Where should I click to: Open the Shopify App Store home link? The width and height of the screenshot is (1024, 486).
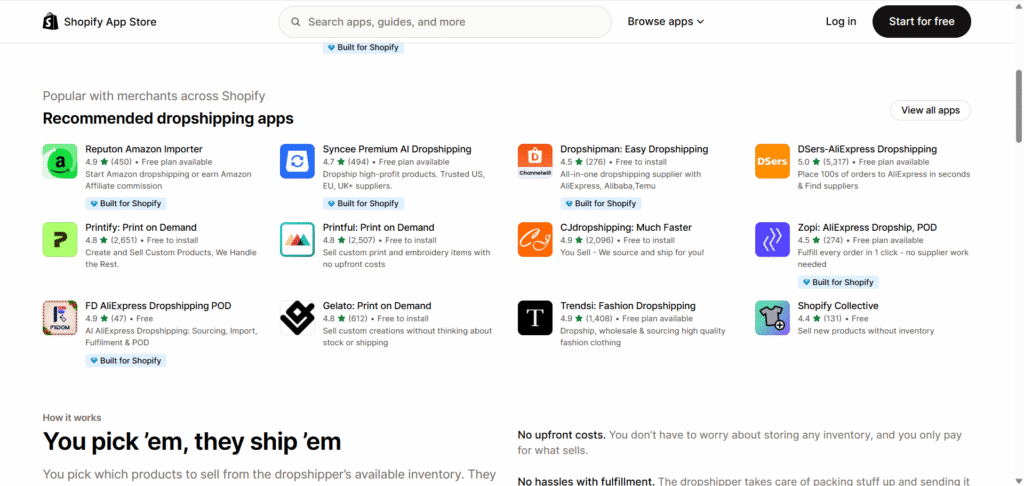point(99,22)
